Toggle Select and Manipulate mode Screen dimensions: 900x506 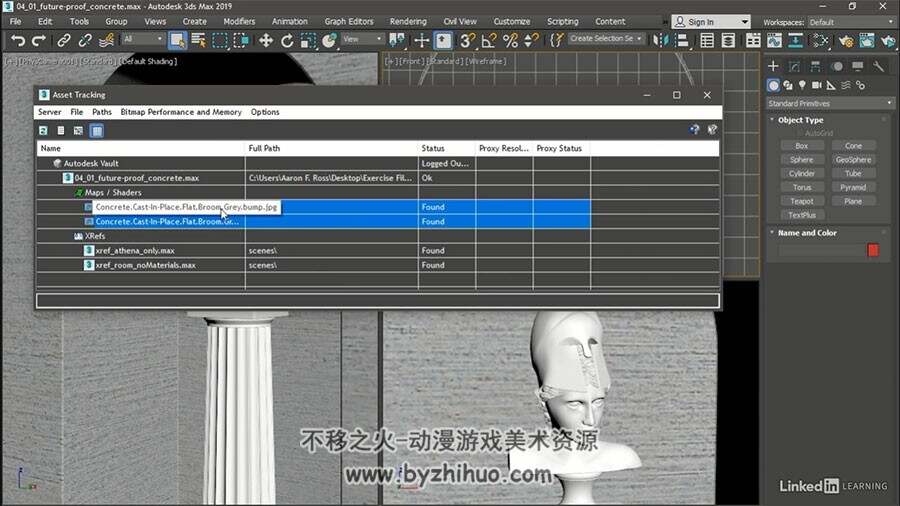(421, 41)
